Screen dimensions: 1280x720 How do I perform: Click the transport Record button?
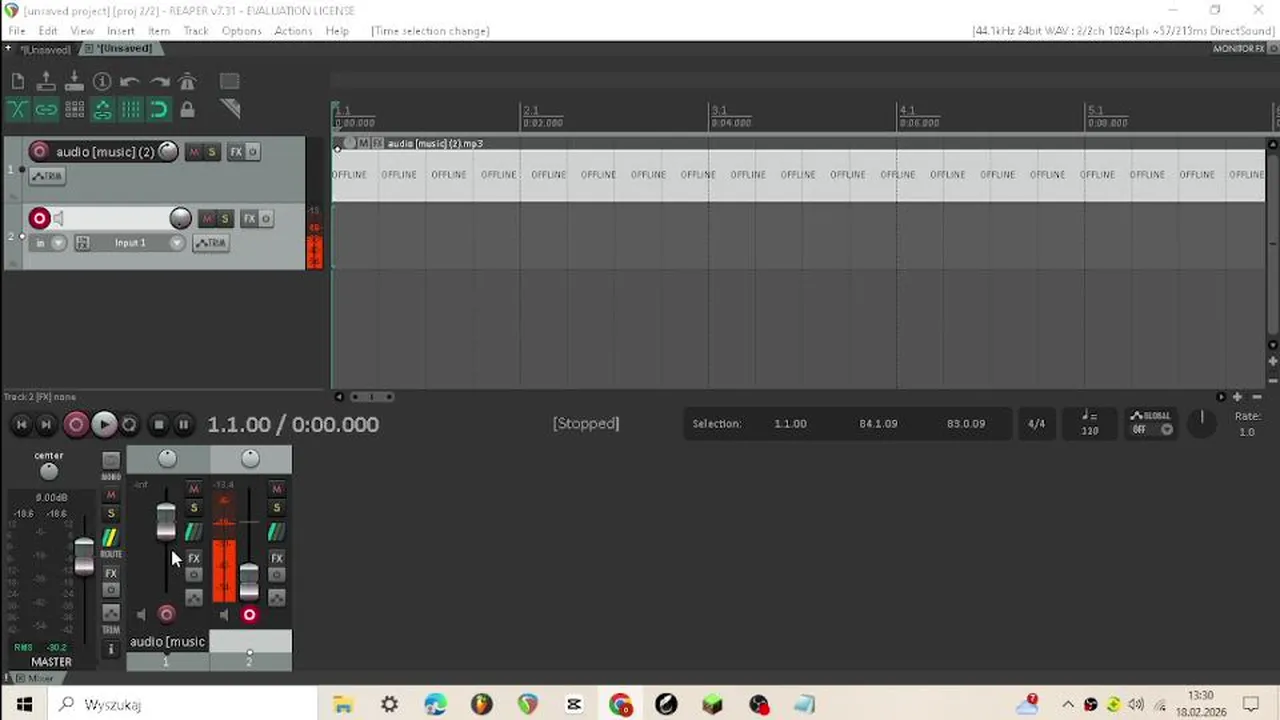(x=75, y=425)
